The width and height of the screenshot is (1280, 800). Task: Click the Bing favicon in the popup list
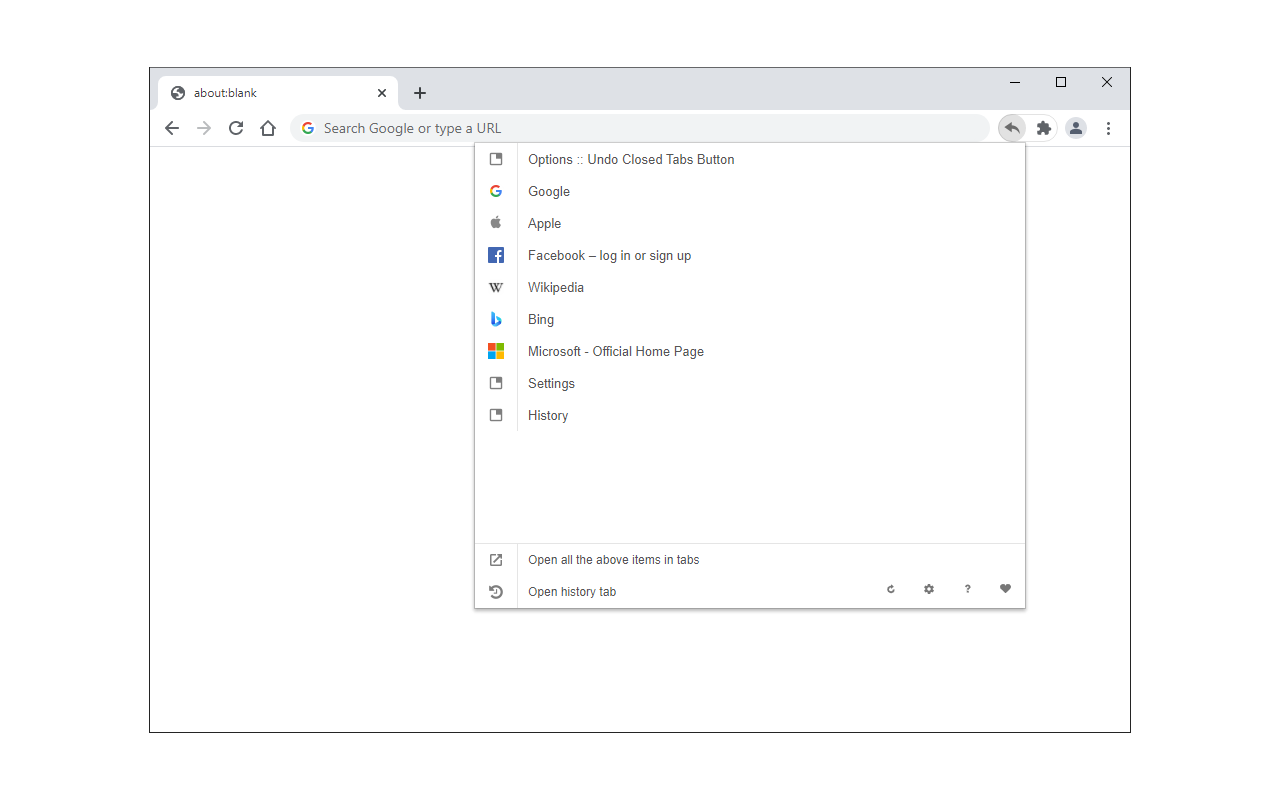point(496,319)
